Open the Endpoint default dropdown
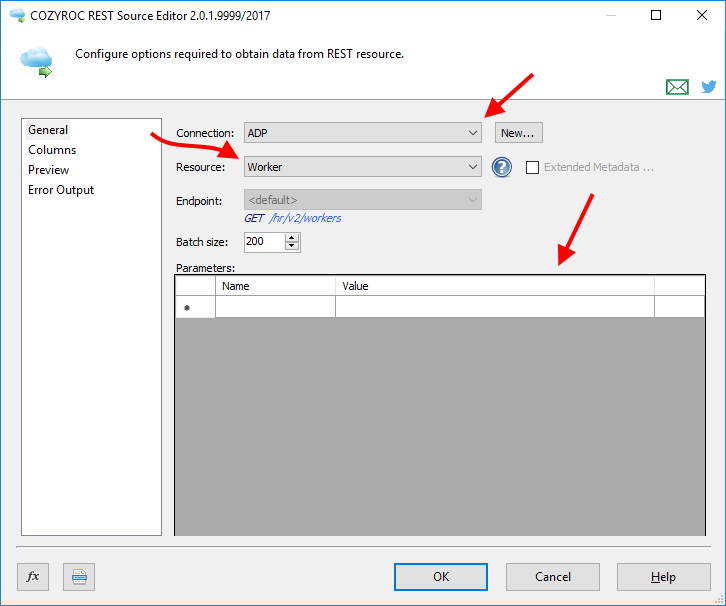The width and height of the screenshot is (726, 606). click(x=363, y=200)
